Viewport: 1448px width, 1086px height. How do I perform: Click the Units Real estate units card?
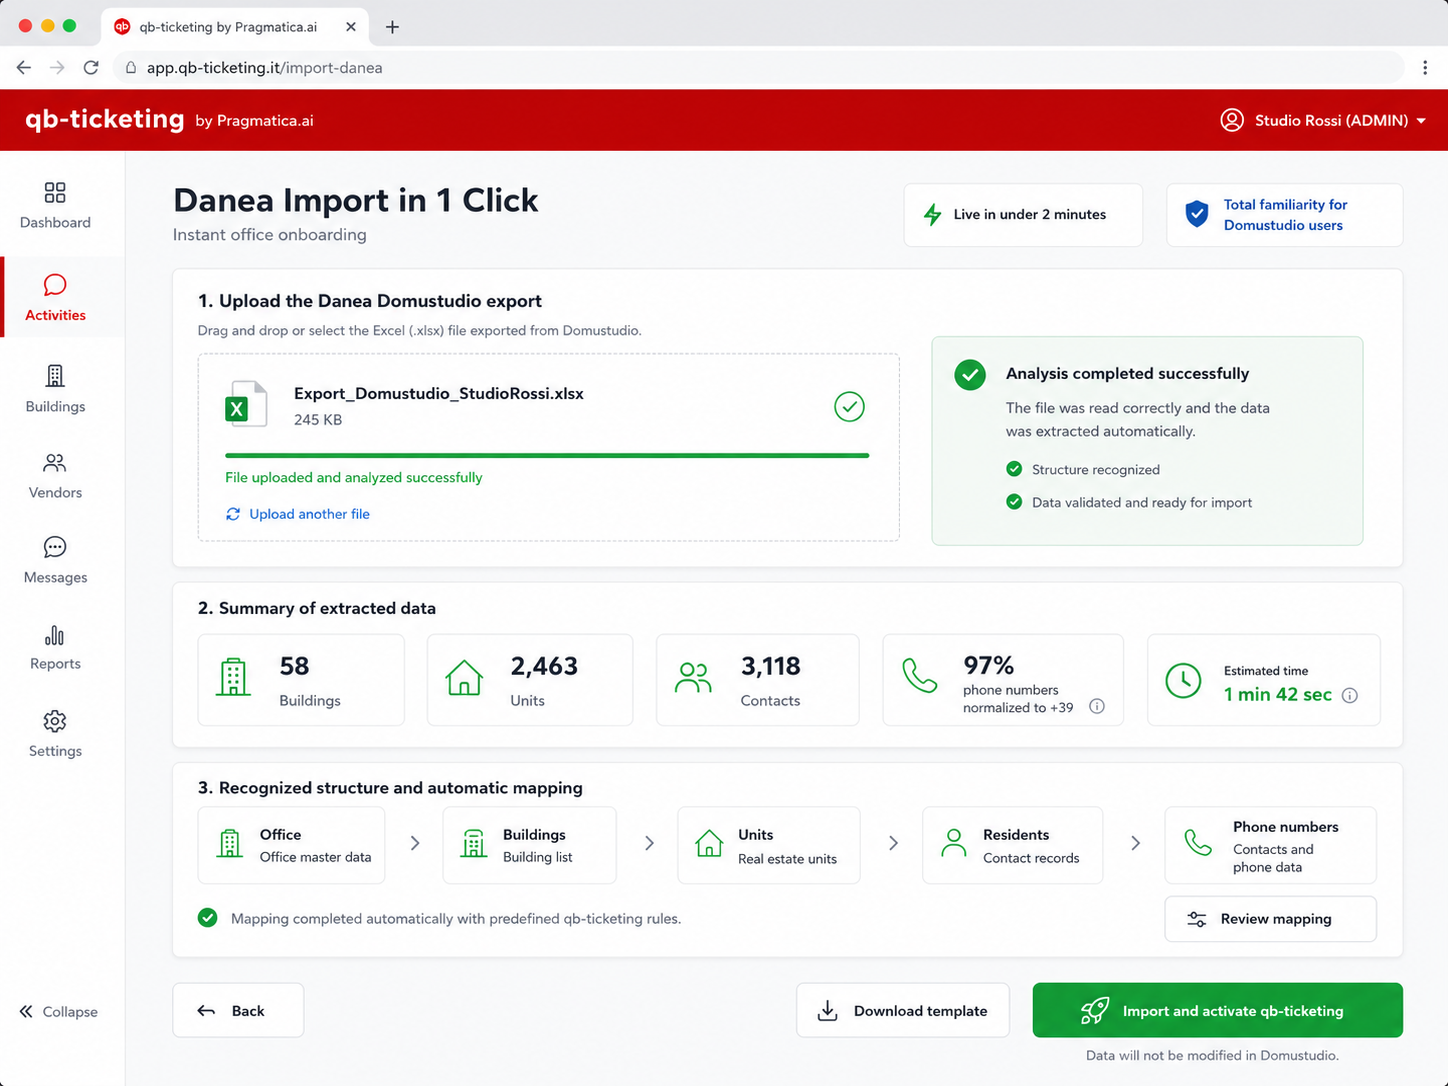(x=768, y=845)
